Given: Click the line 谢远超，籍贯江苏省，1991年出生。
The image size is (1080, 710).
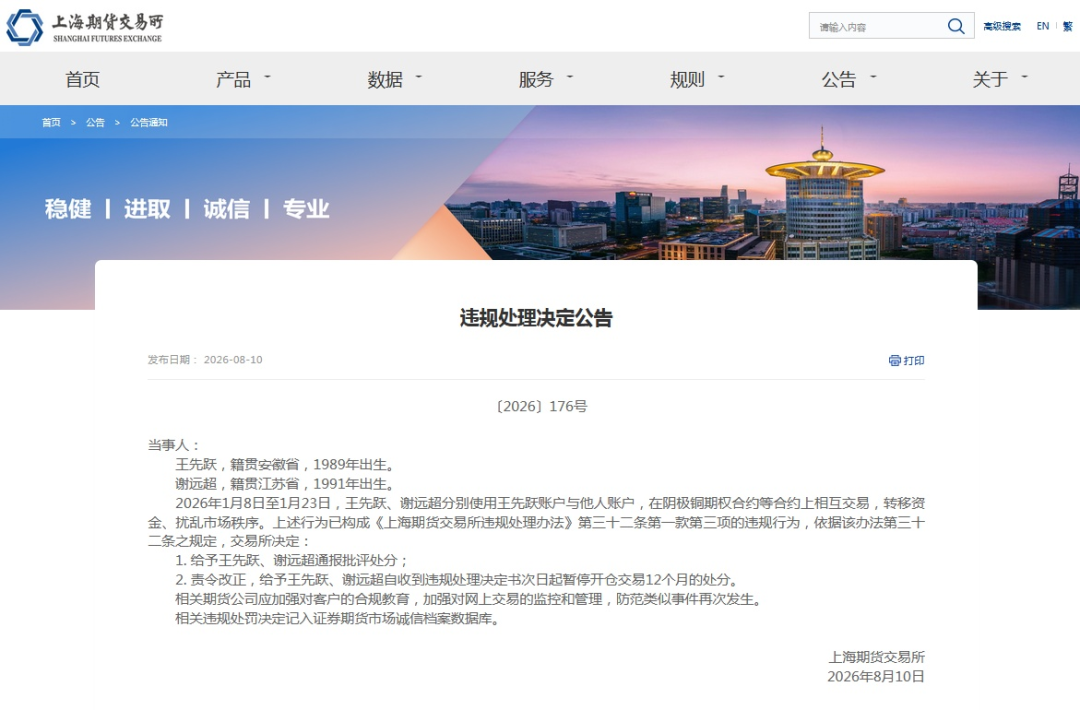Looking at the screenshot, I should point(285,483).
